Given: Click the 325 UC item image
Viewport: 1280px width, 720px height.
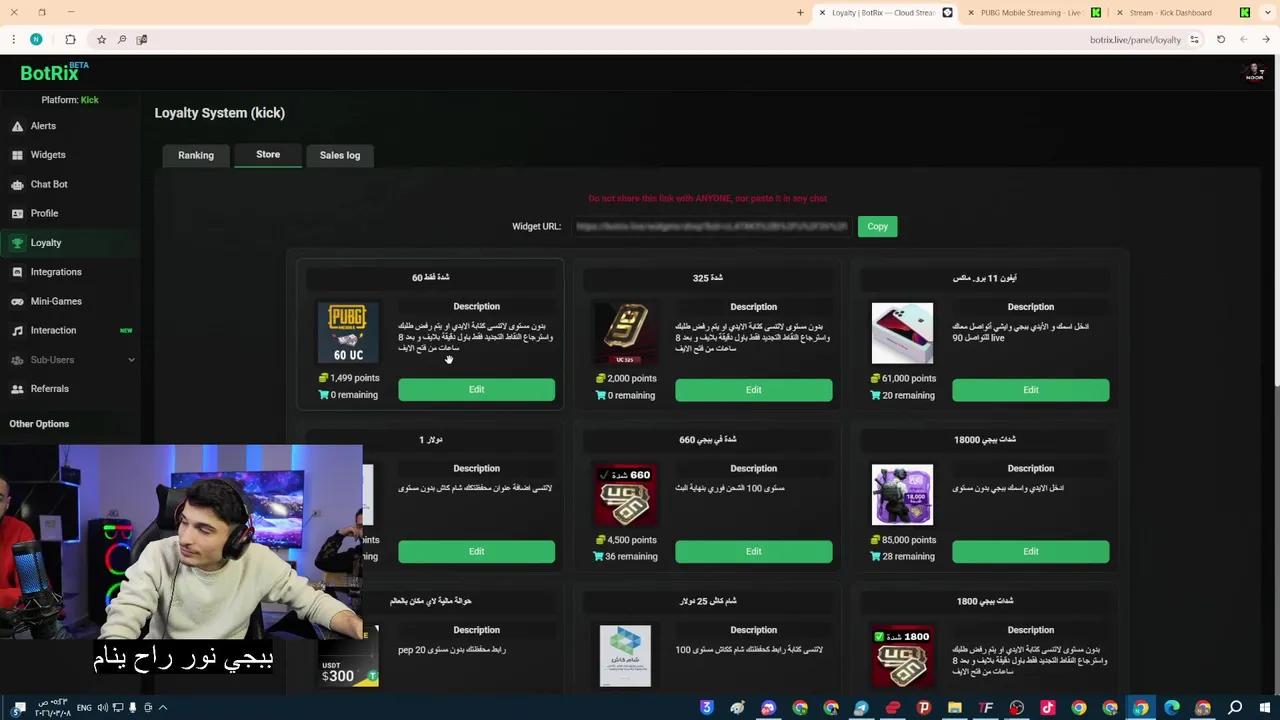Looking at the screenshot, I should [625, 333].
